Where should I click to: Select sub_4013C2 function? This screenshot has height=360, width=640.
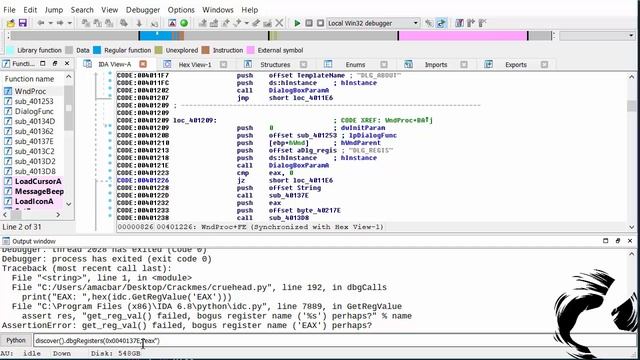pos(35,151)
